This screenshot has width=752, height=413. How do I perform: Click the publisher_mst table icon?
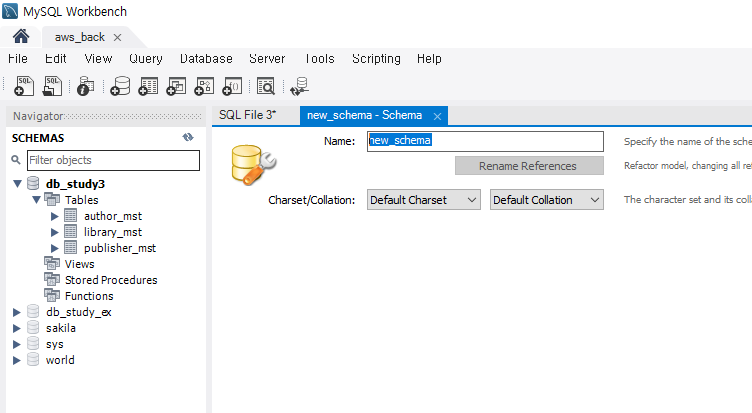(x=70, y=248)
